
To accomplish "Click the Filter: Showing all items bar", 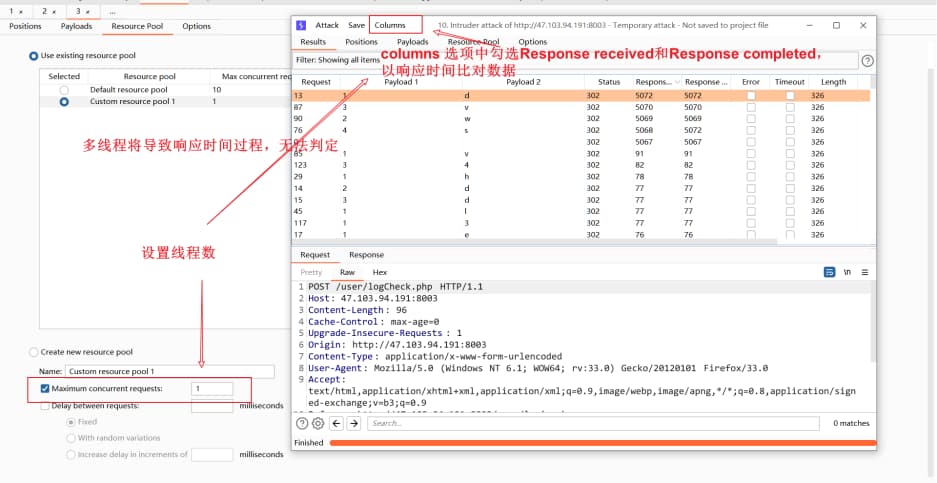I will pos(575,60).
